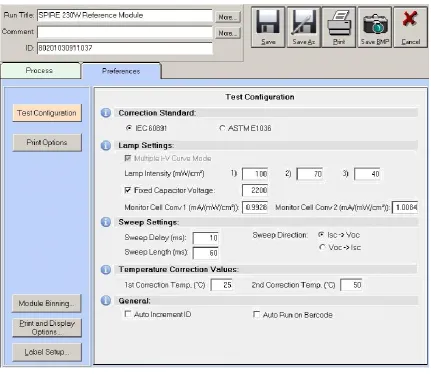Select the ASTM E1036 correction standard
The width and height of the screenshot is (431, 374).
pos(222,128)
